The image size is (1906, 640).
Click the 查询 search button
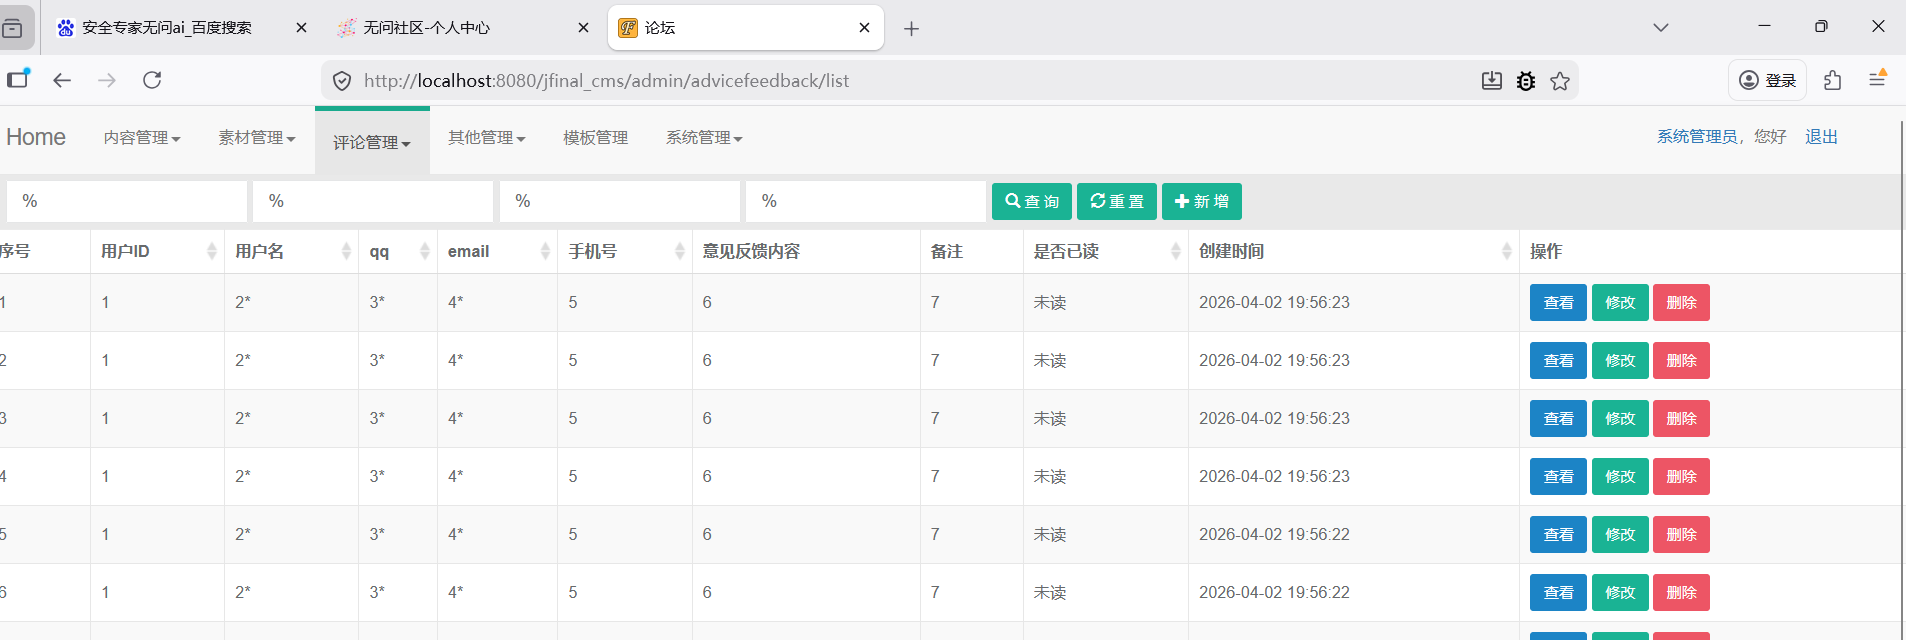[1032, 201]
